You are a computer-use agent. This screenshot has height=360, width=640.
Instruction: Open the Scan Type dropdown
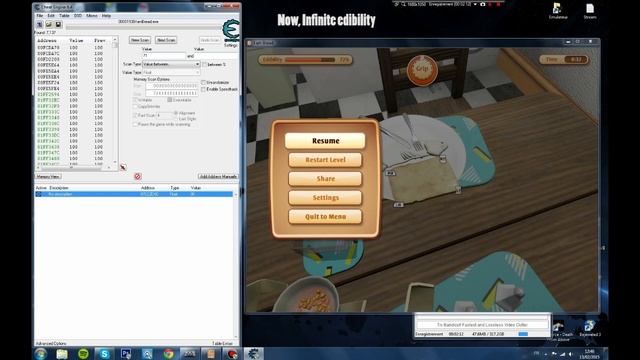[x=171, y=64]
